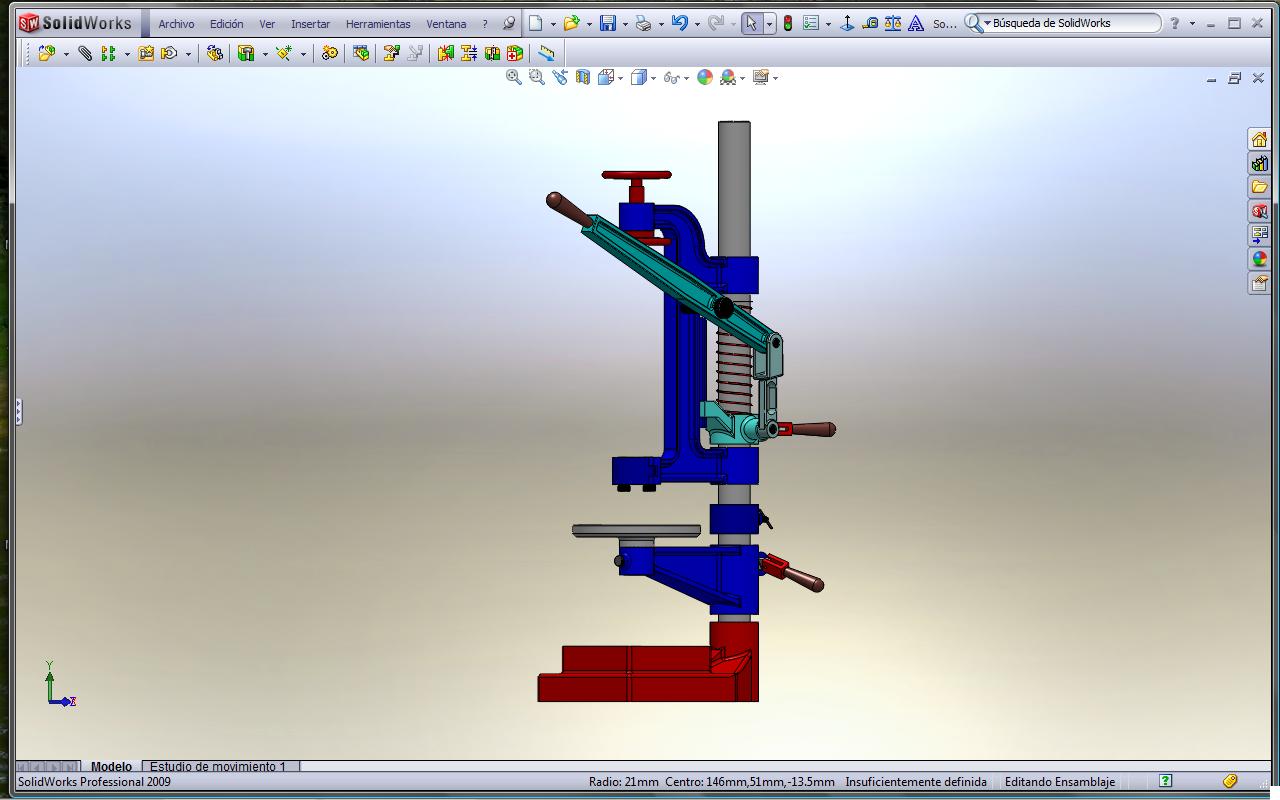This screenshot has width=1280, height=800.
Task: Open the Appearances color ball in task pane
Action: pyautogui.click(x=1259, y=259)
